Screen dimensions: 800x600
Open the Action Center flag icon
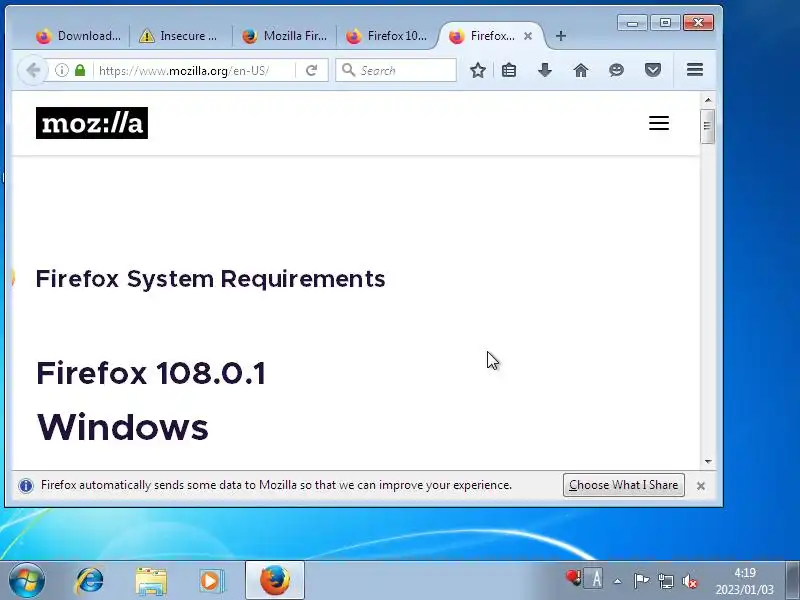641,580
